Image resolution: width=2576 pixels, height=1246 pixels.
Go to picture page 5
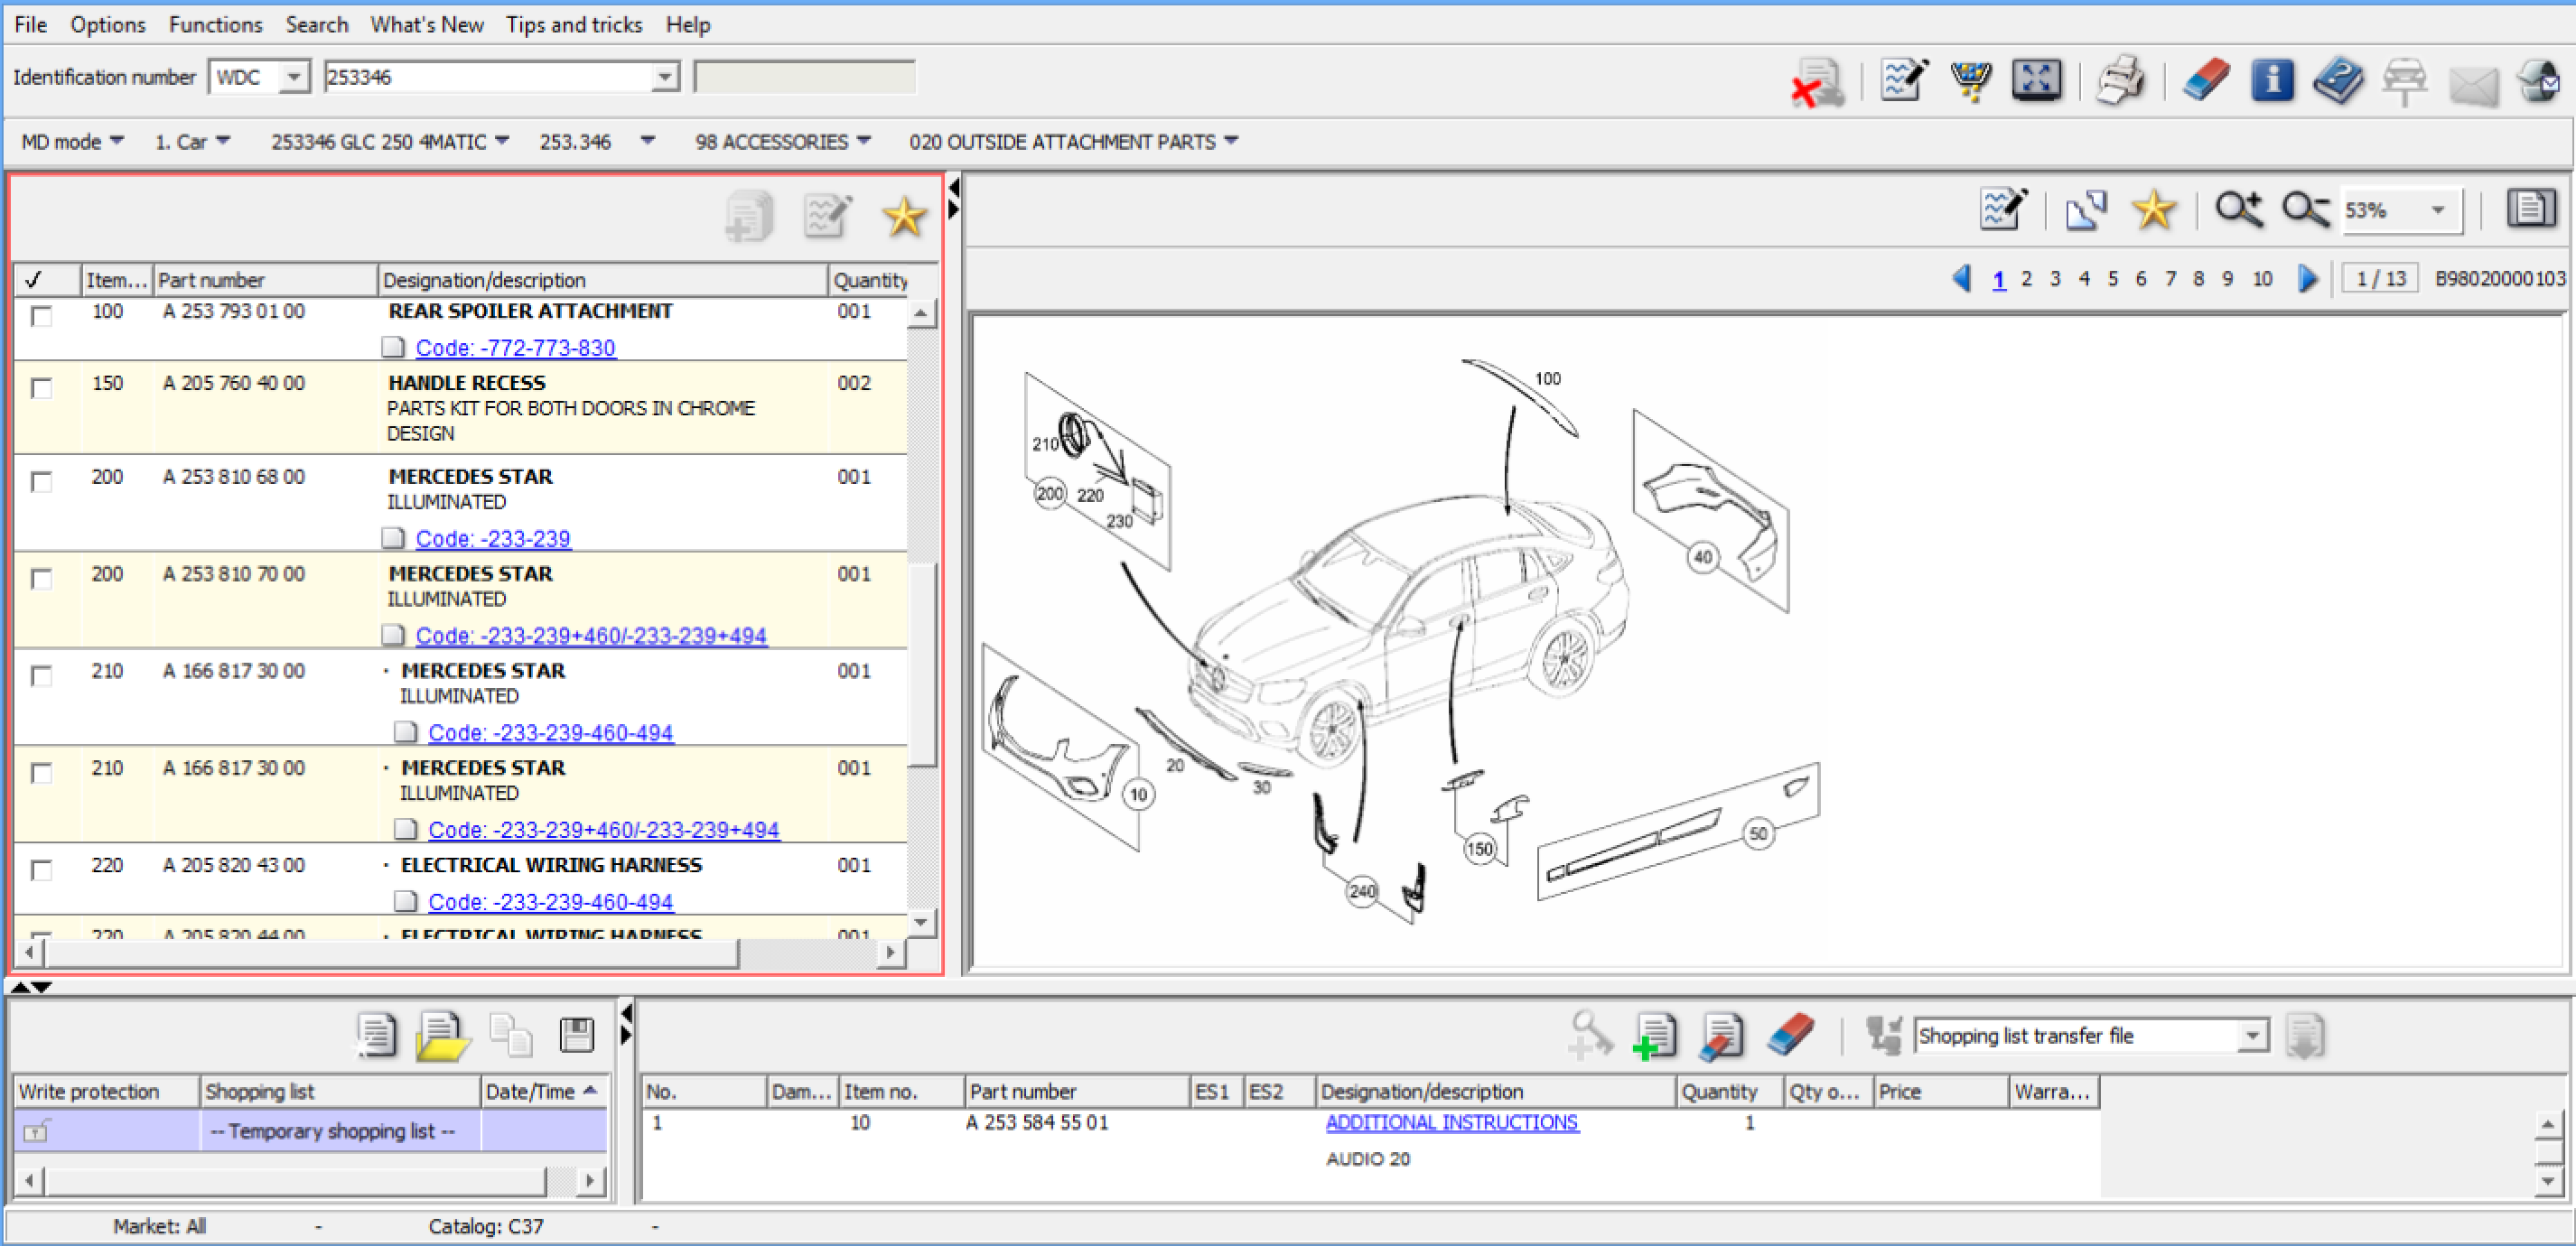coord(2112,279)
